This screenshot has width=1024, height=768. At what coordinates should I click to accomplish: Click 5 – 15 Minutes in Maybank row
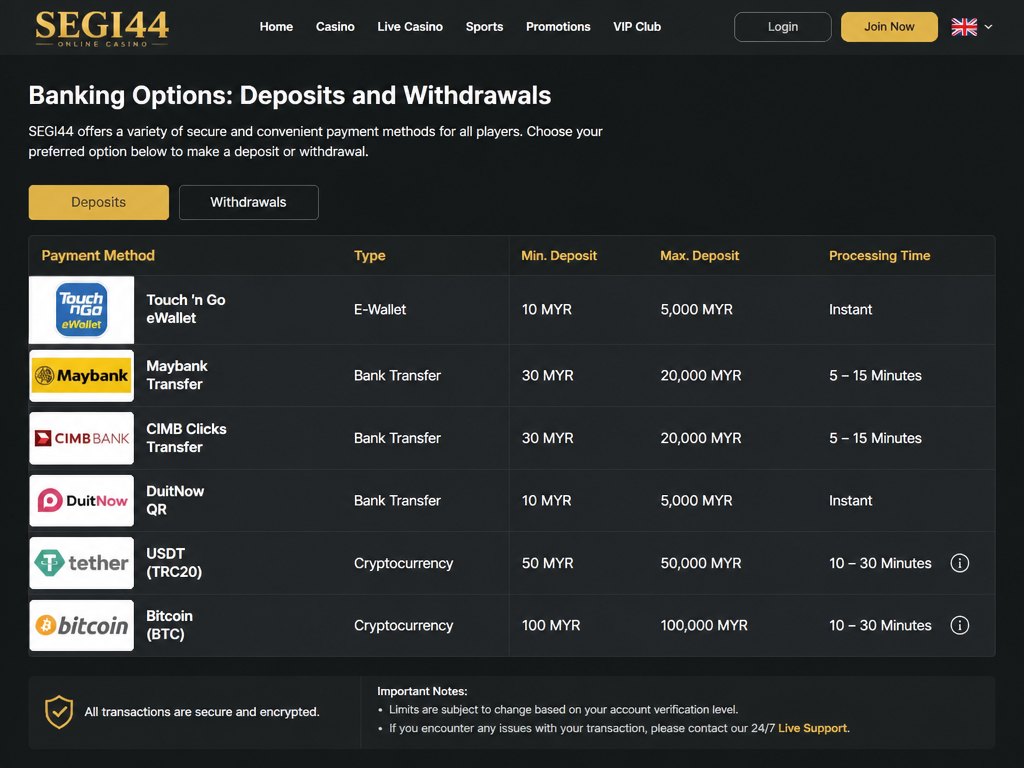tap(875, 376)
